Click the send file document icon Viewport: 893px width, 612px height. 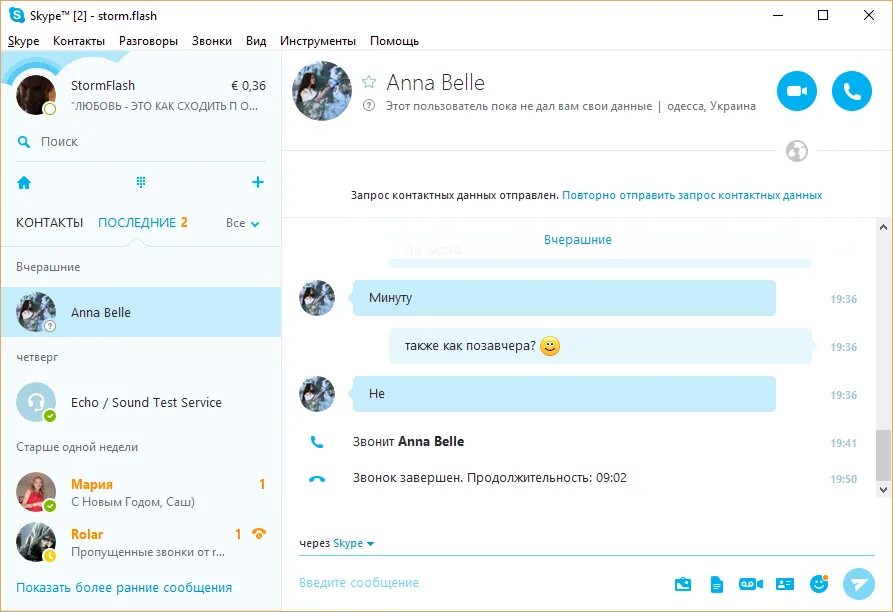coord(717,584)
